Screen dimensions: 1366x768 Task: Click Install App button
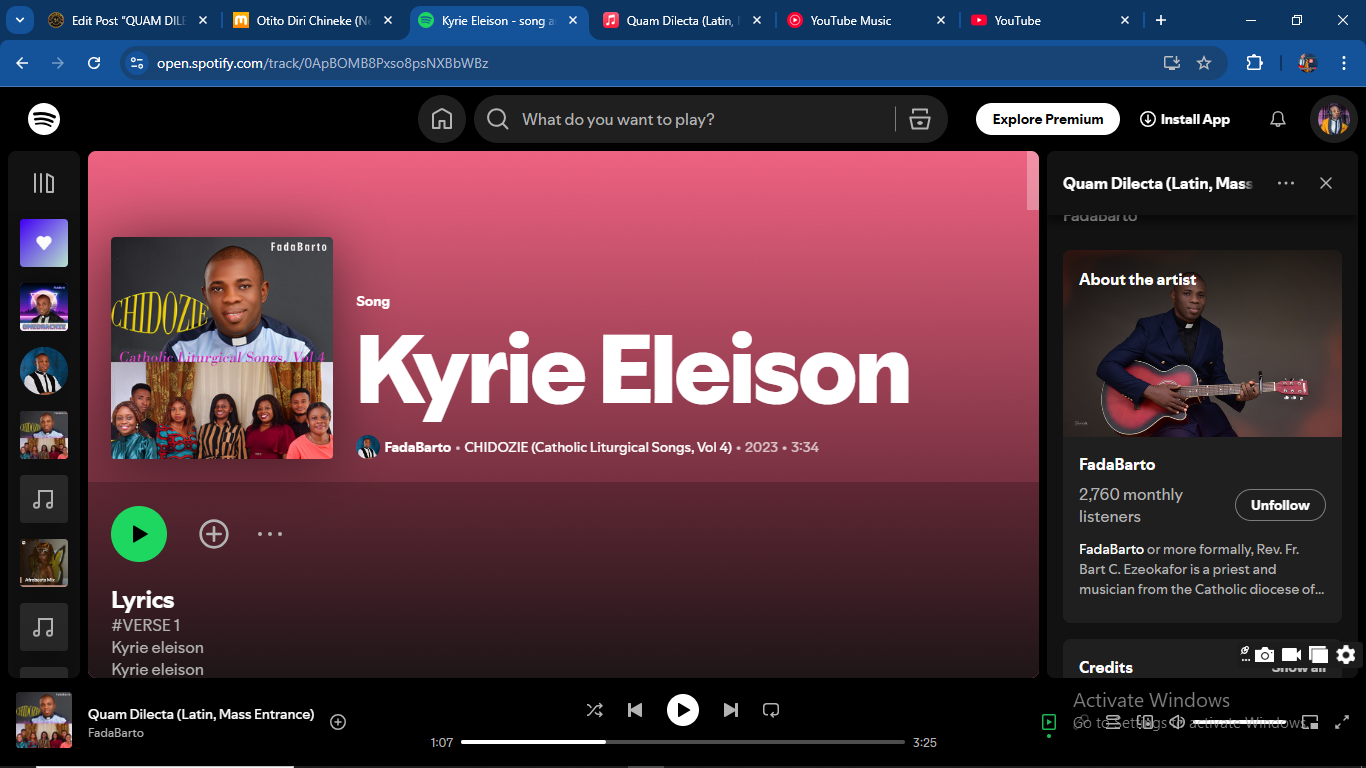[x=1184, y=119]
